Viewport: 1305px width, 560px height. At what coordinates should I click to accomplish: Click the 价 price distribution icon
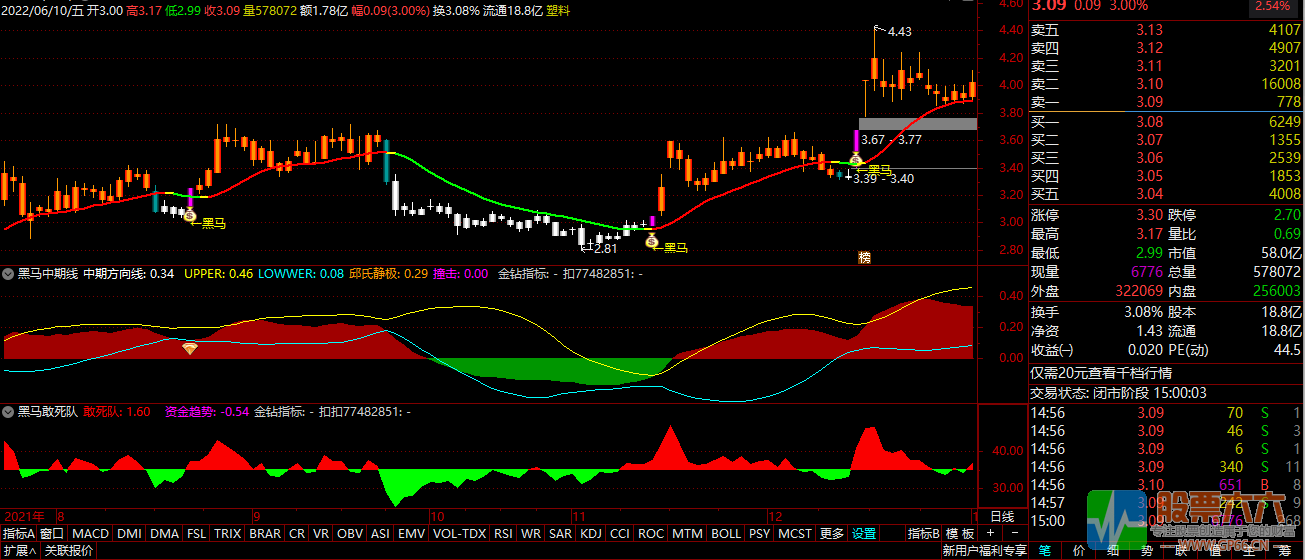(1079, 550)
